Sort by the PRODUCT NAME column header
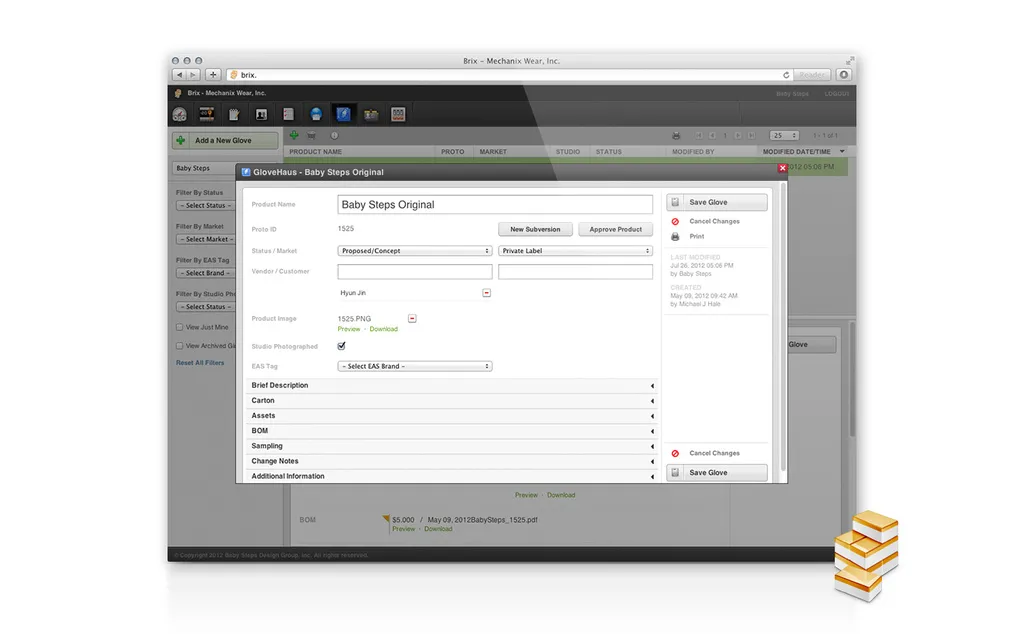The height and width of the screenshot is (634, 1024). point(315,151)
